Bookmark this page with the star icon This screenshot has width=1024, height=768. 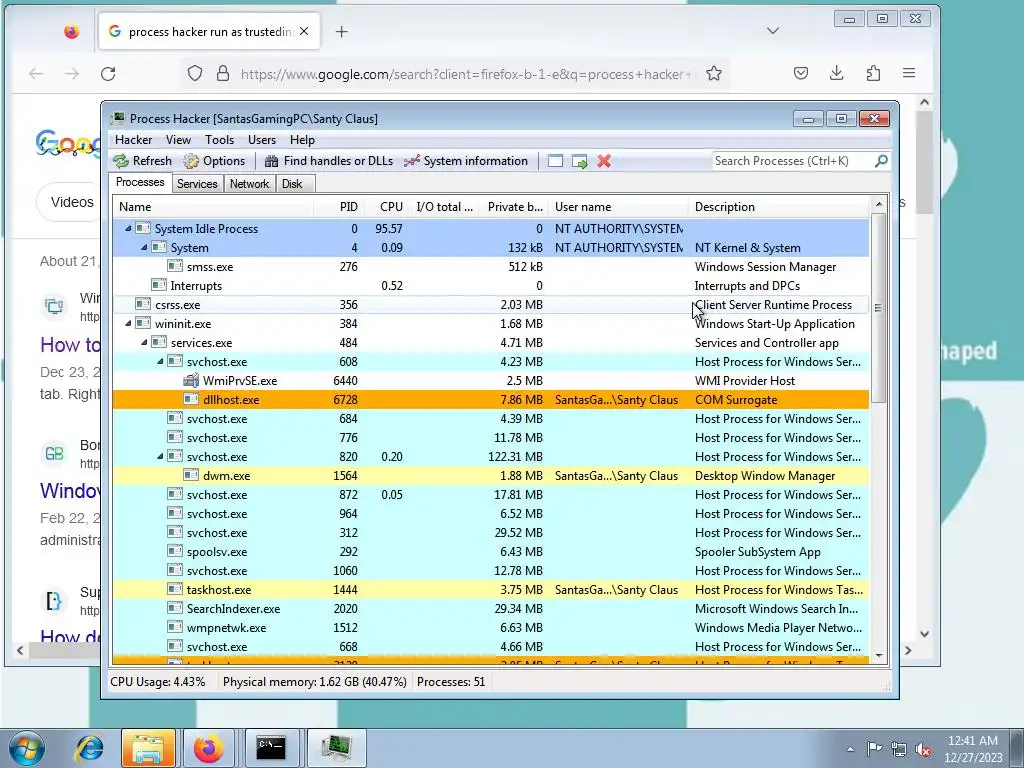tap(714, 74)
